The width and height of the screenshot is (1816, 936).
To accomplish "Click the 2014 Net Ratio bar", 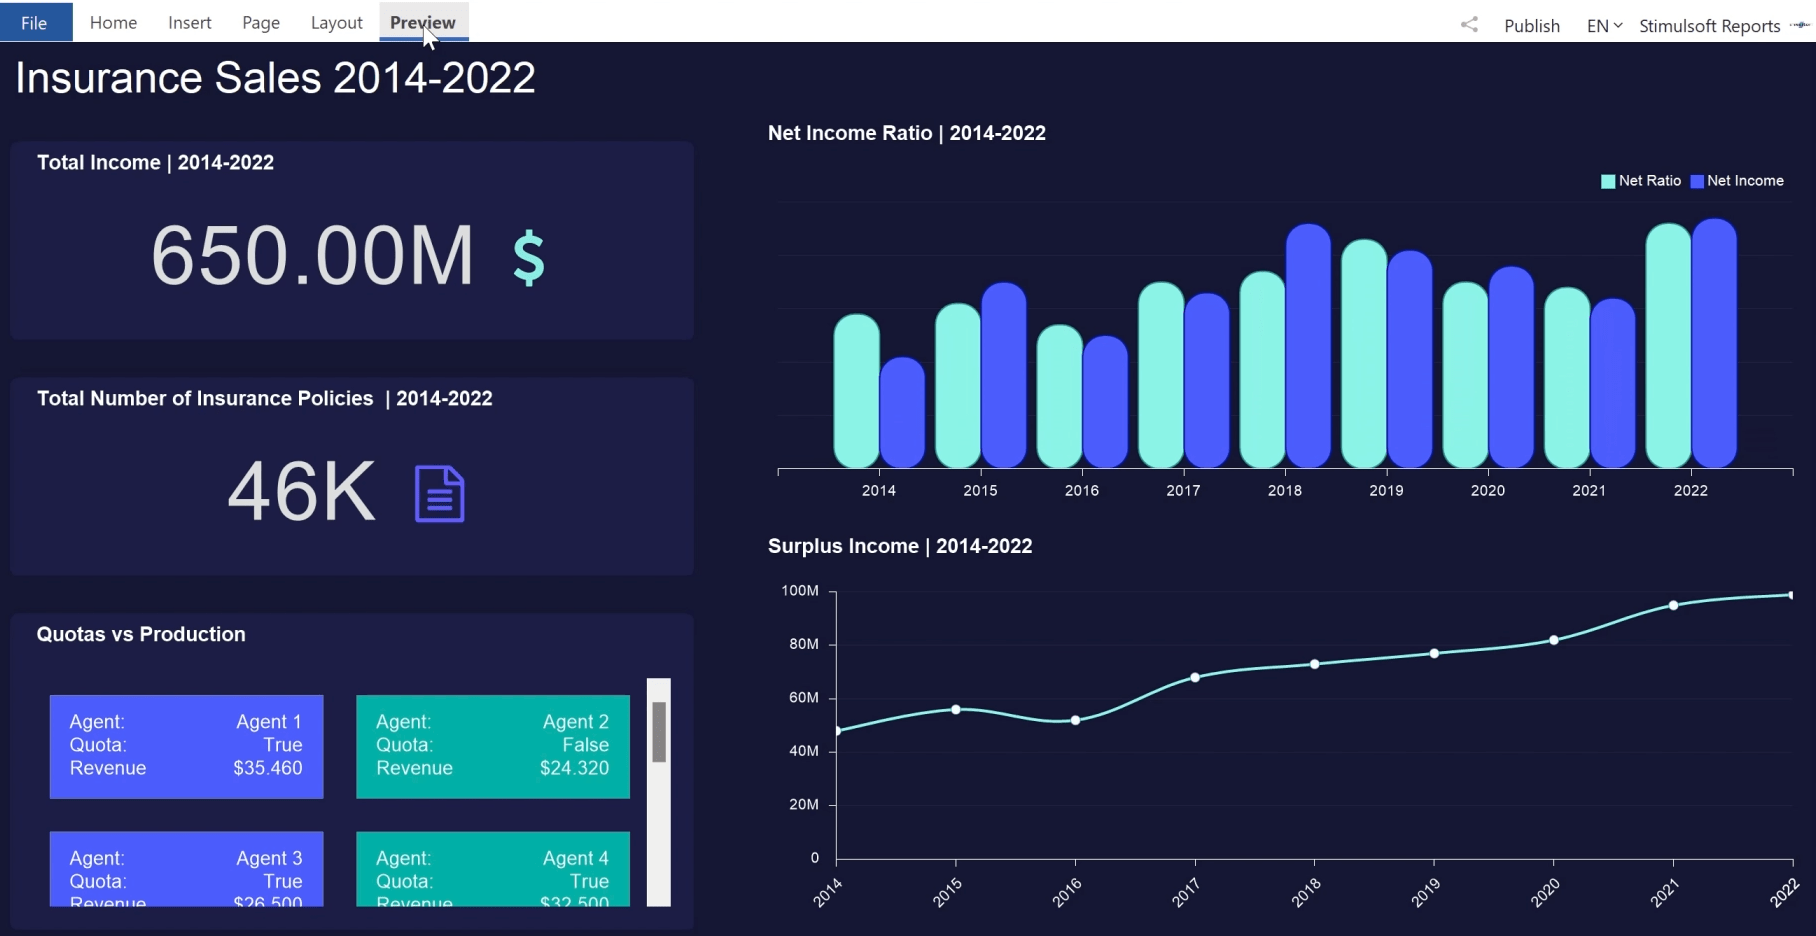I will pos(856,391).
